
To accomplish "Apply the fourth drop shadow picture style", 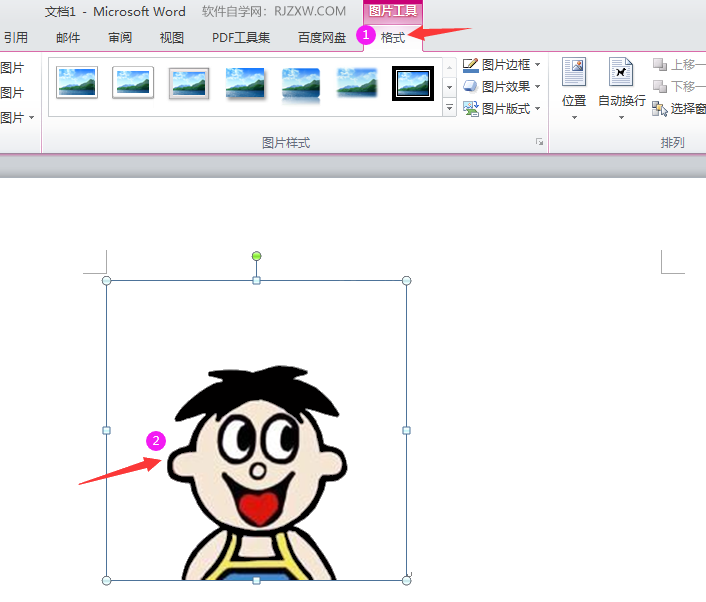I will (245, 82).
